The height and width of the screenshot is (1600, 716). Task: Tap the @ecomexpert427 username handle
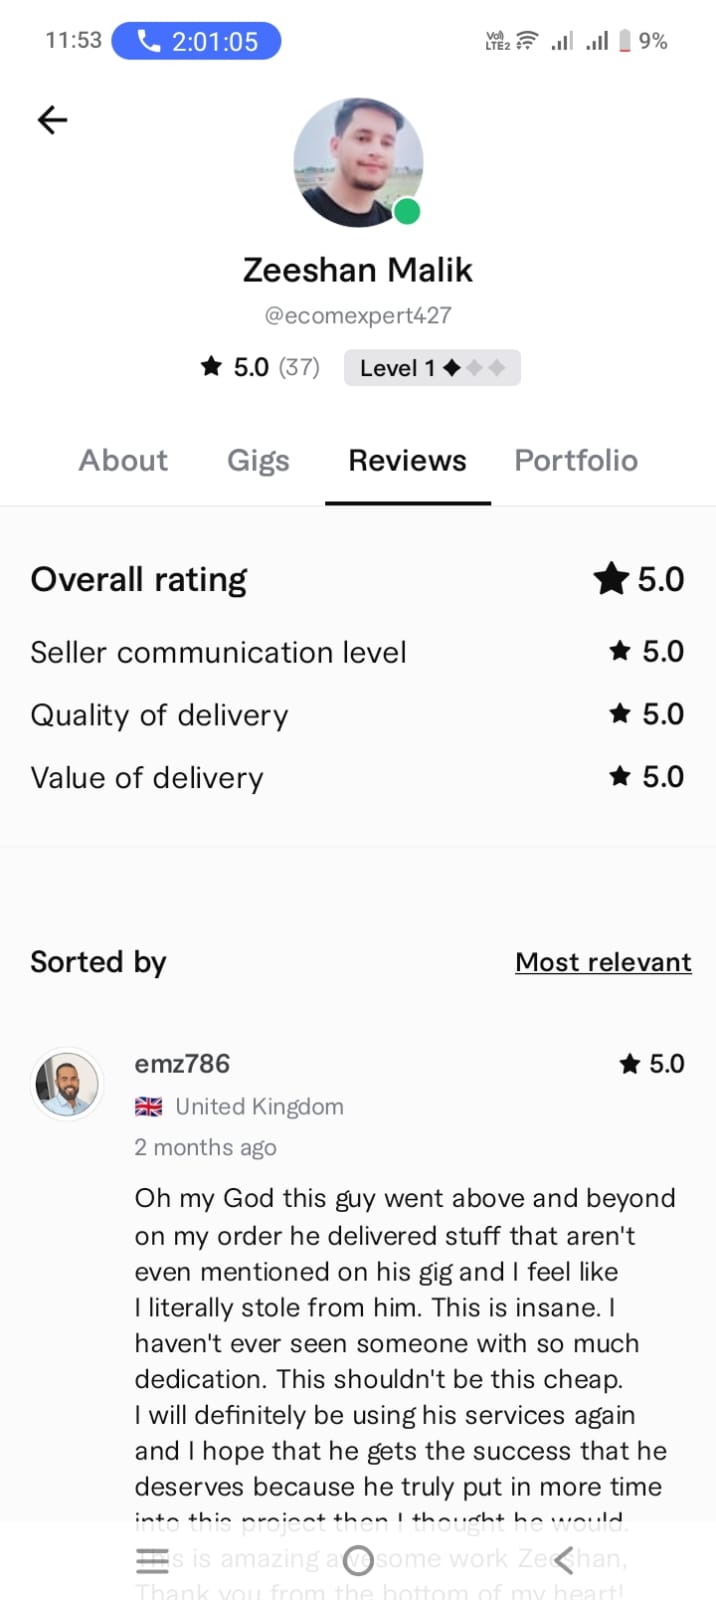[358, 316]
